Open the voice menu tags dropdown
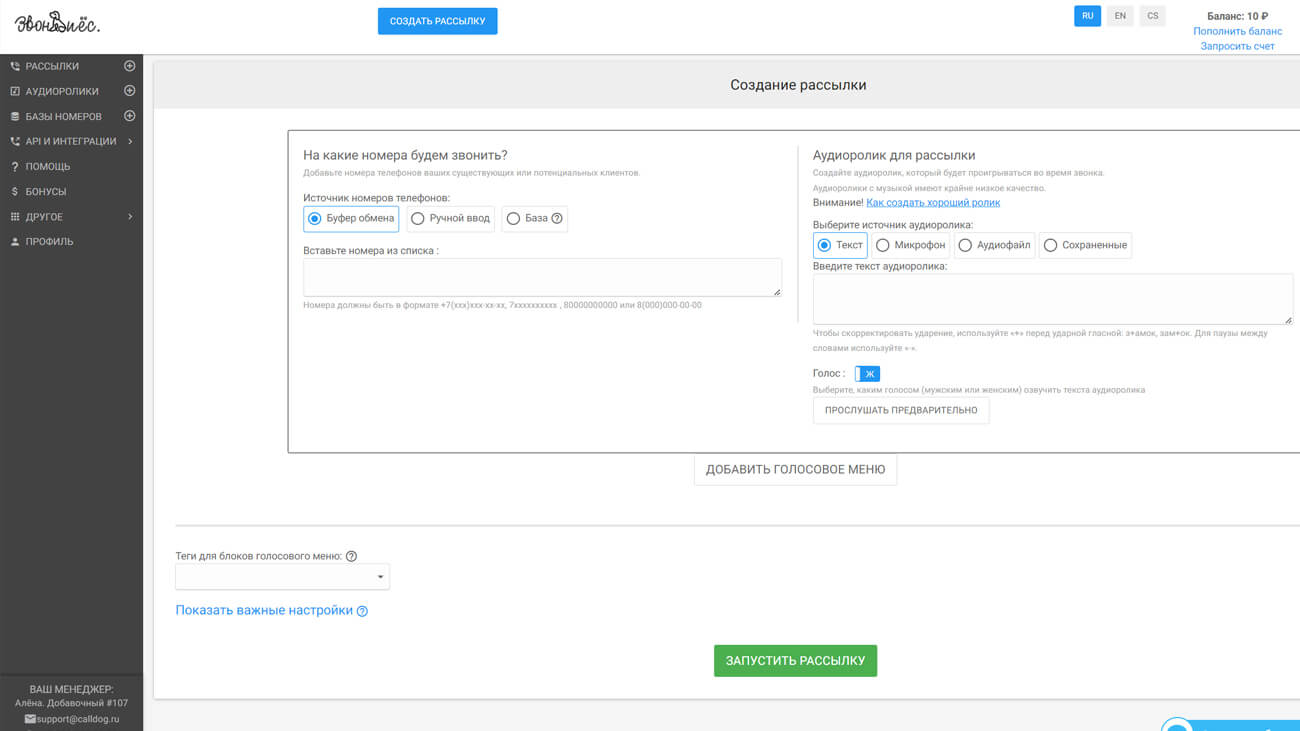The width and height of the screenshot is (1300, 731). pos(282,577)
